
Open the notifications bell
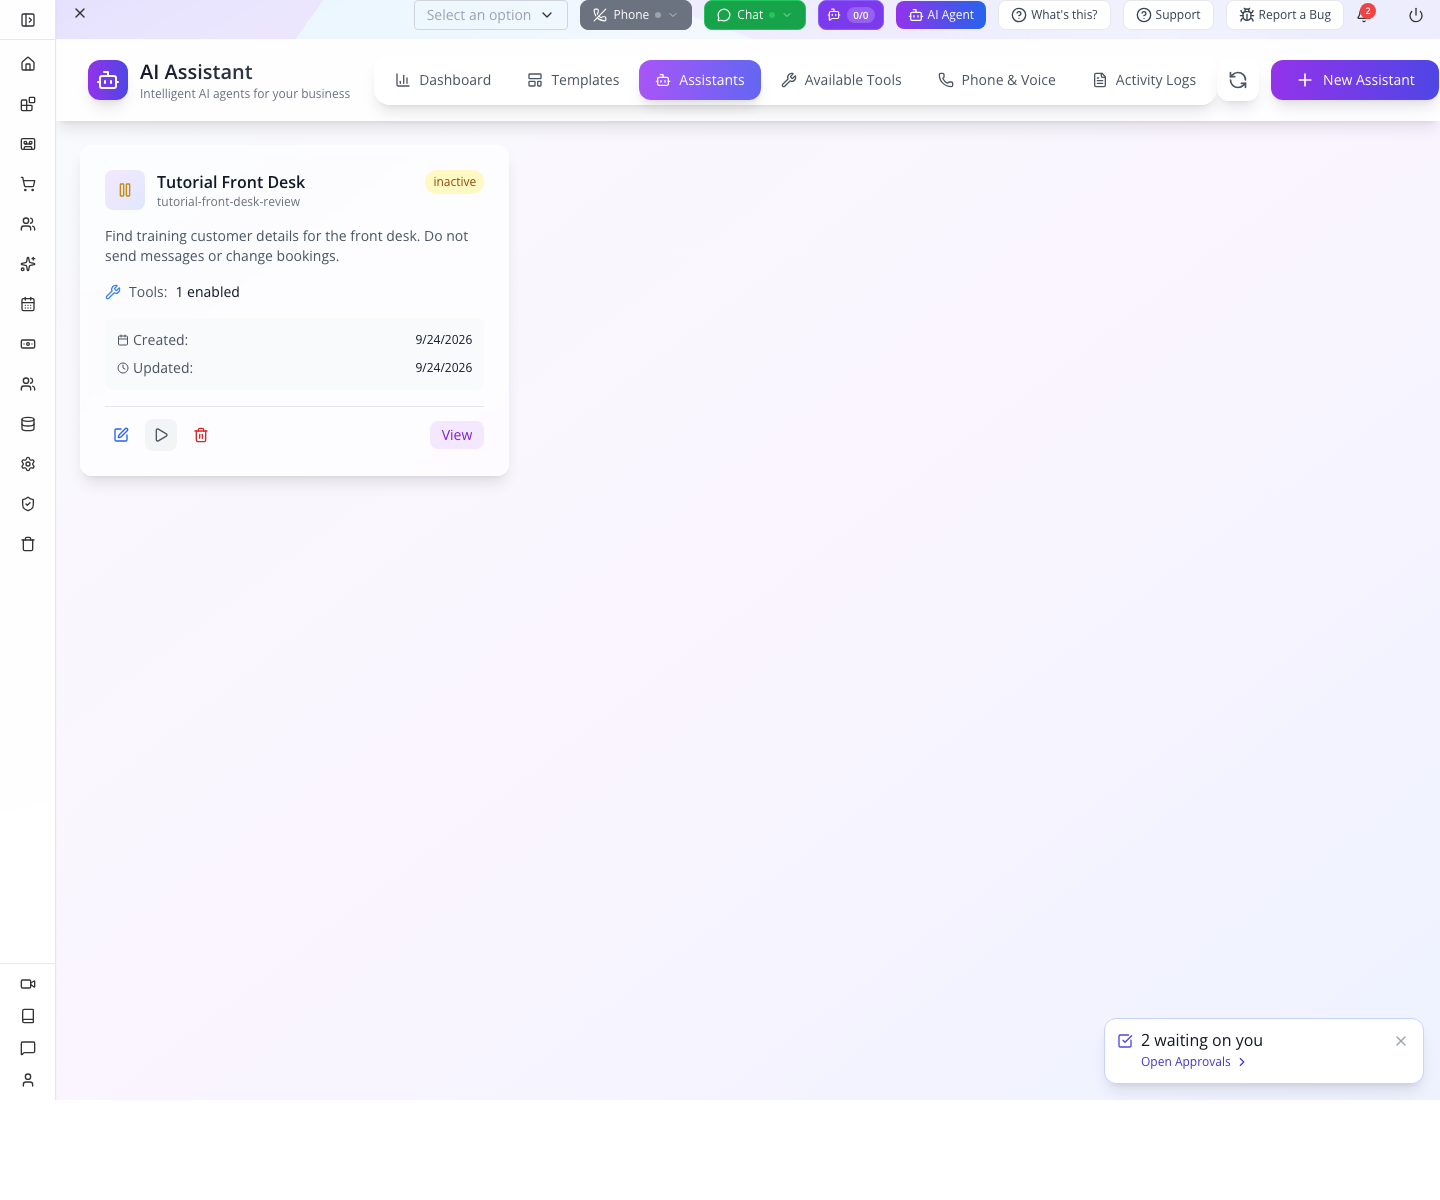tap(1364, 15)
